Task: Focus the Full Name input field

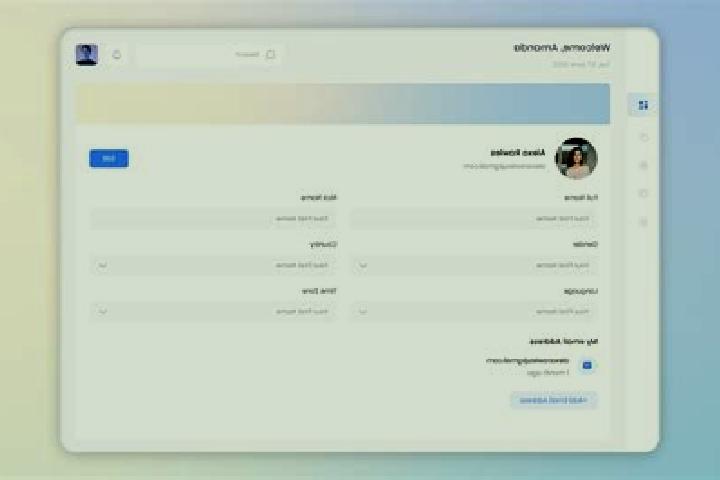Action: click(x=474, y=219)
